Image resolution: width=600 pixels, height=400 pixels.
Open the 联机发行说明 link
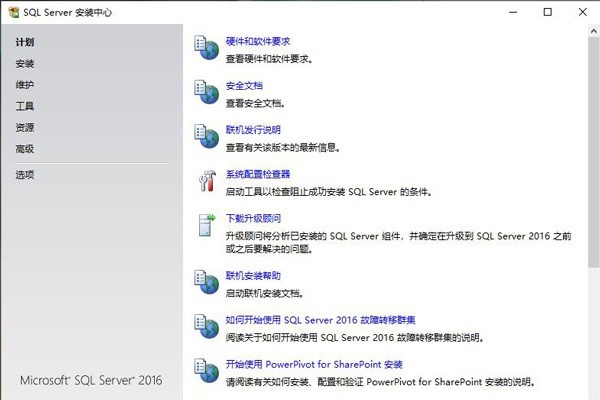[x=253, y=130]
